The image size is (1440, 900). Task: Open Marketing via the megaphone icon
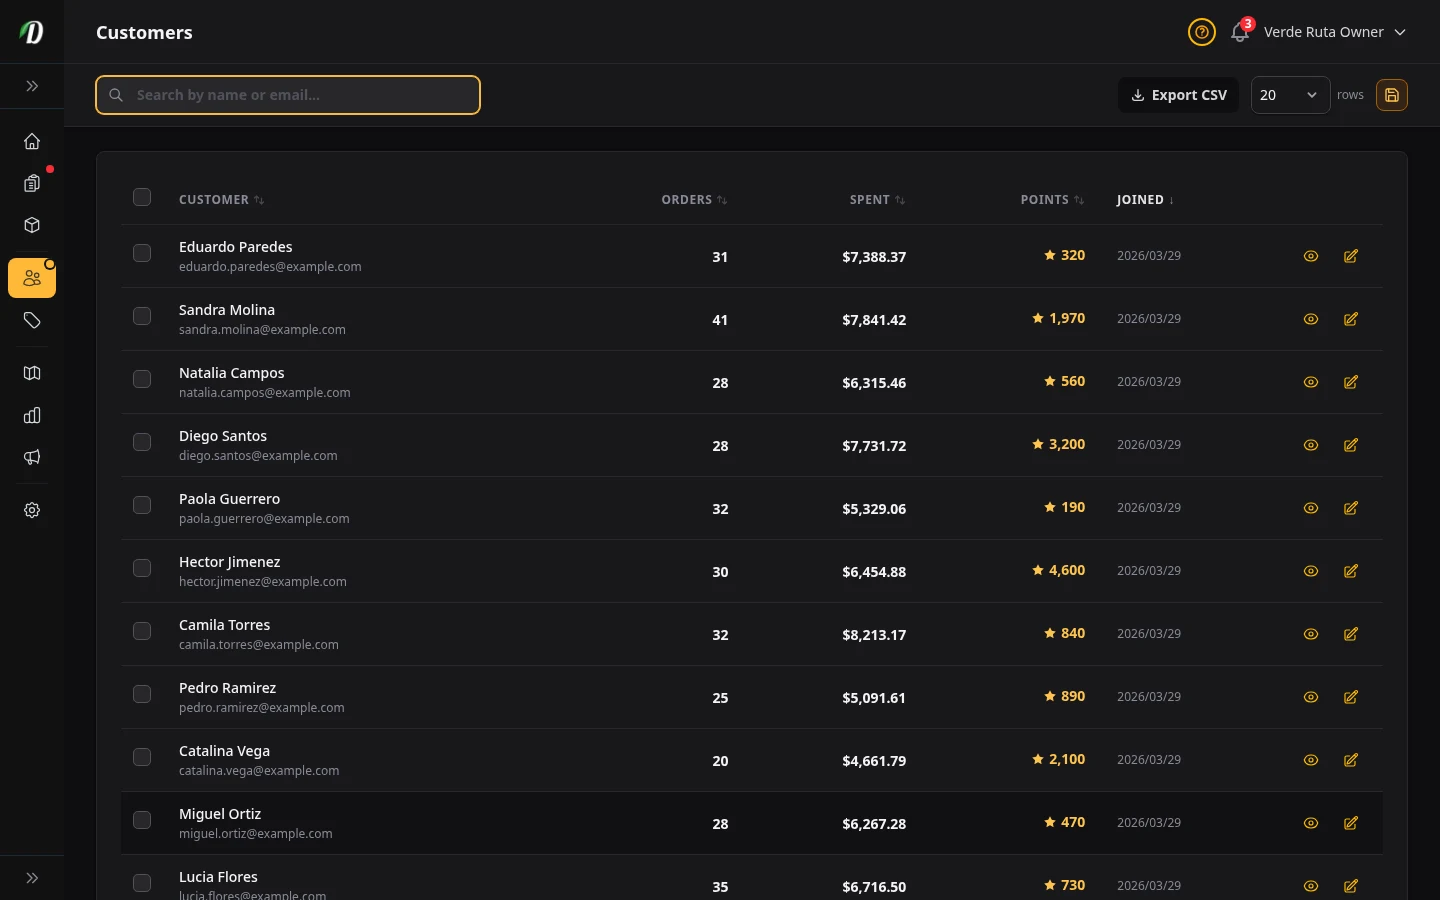[32, 457]
